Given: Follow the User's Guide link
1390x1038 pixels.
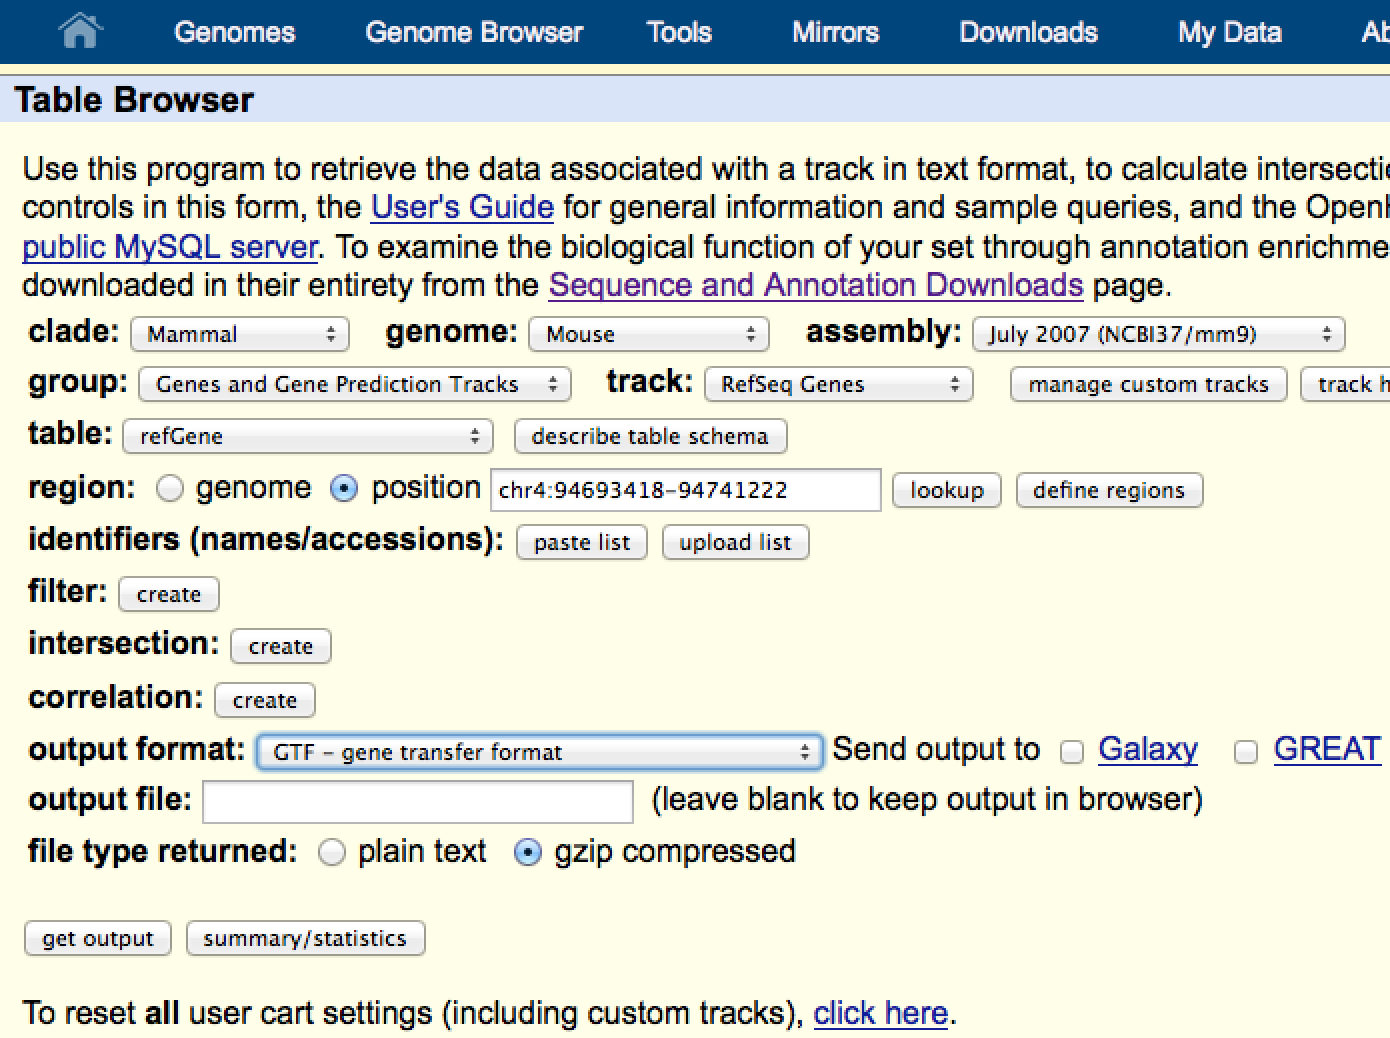Looking at the screenshot, I should (x=462, y=207).
